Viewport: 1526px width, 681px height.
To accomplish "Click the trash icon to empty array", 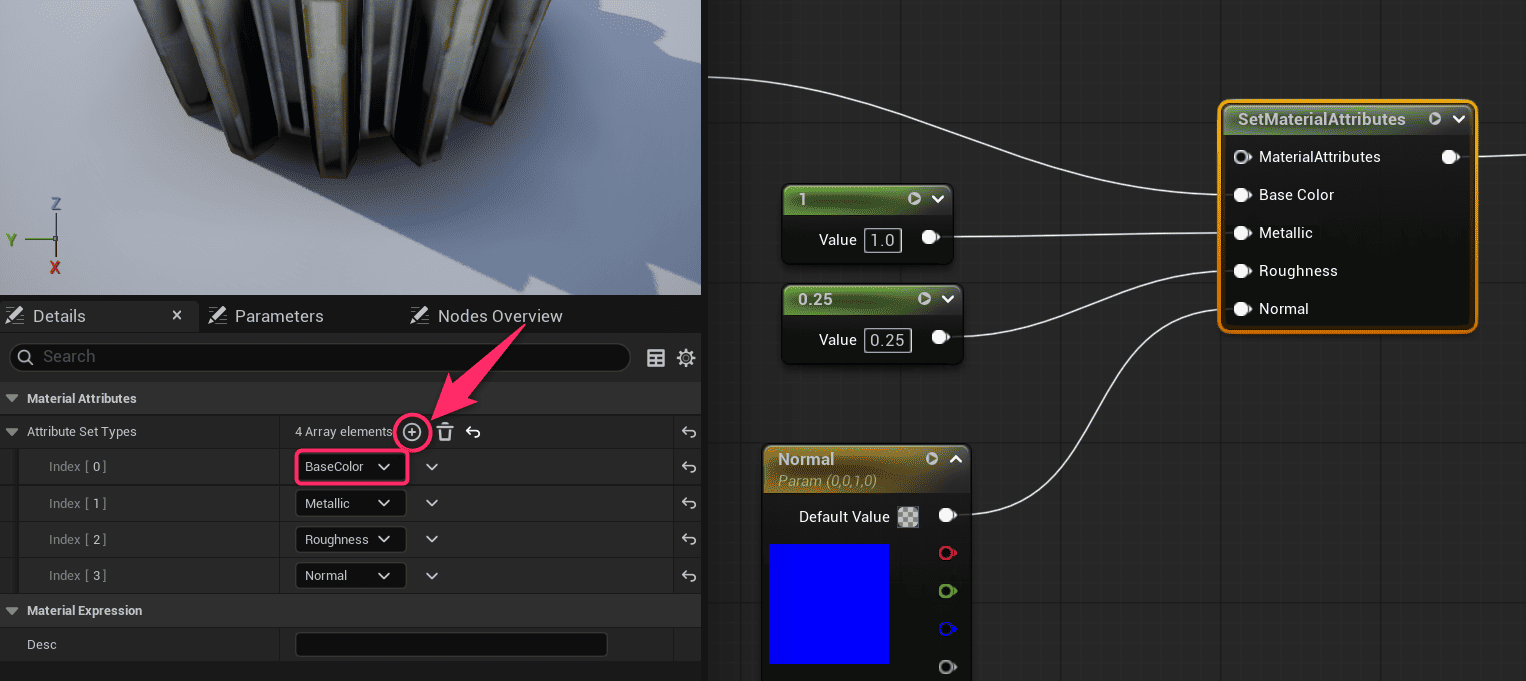I will 445,432.
